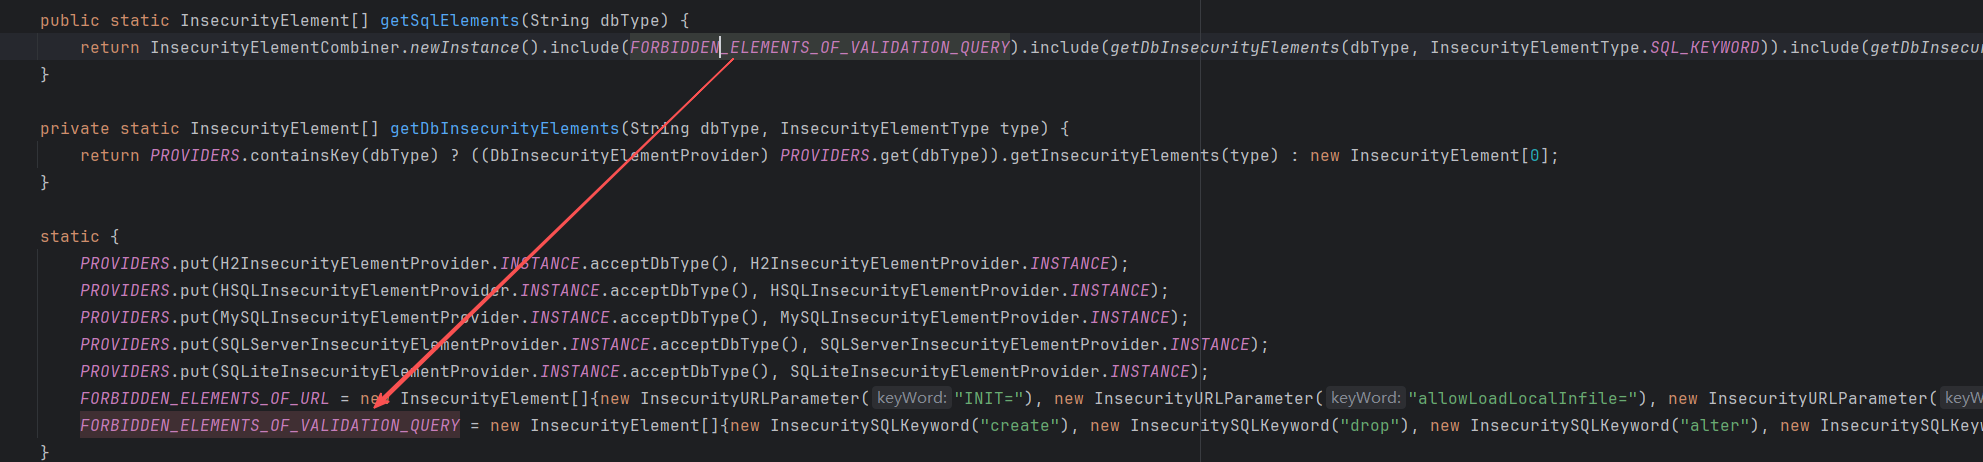This screenshot has height=462, width=1983.
Task: Click the getDbInsecurityElements method declaration name
Action: 504,128
